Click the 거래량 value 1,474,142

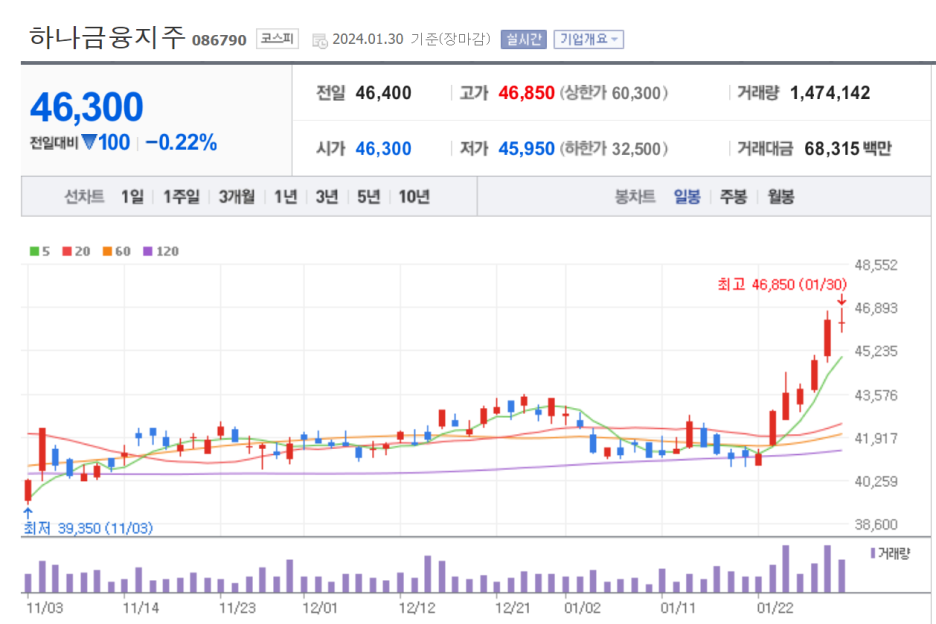[830, 93]
